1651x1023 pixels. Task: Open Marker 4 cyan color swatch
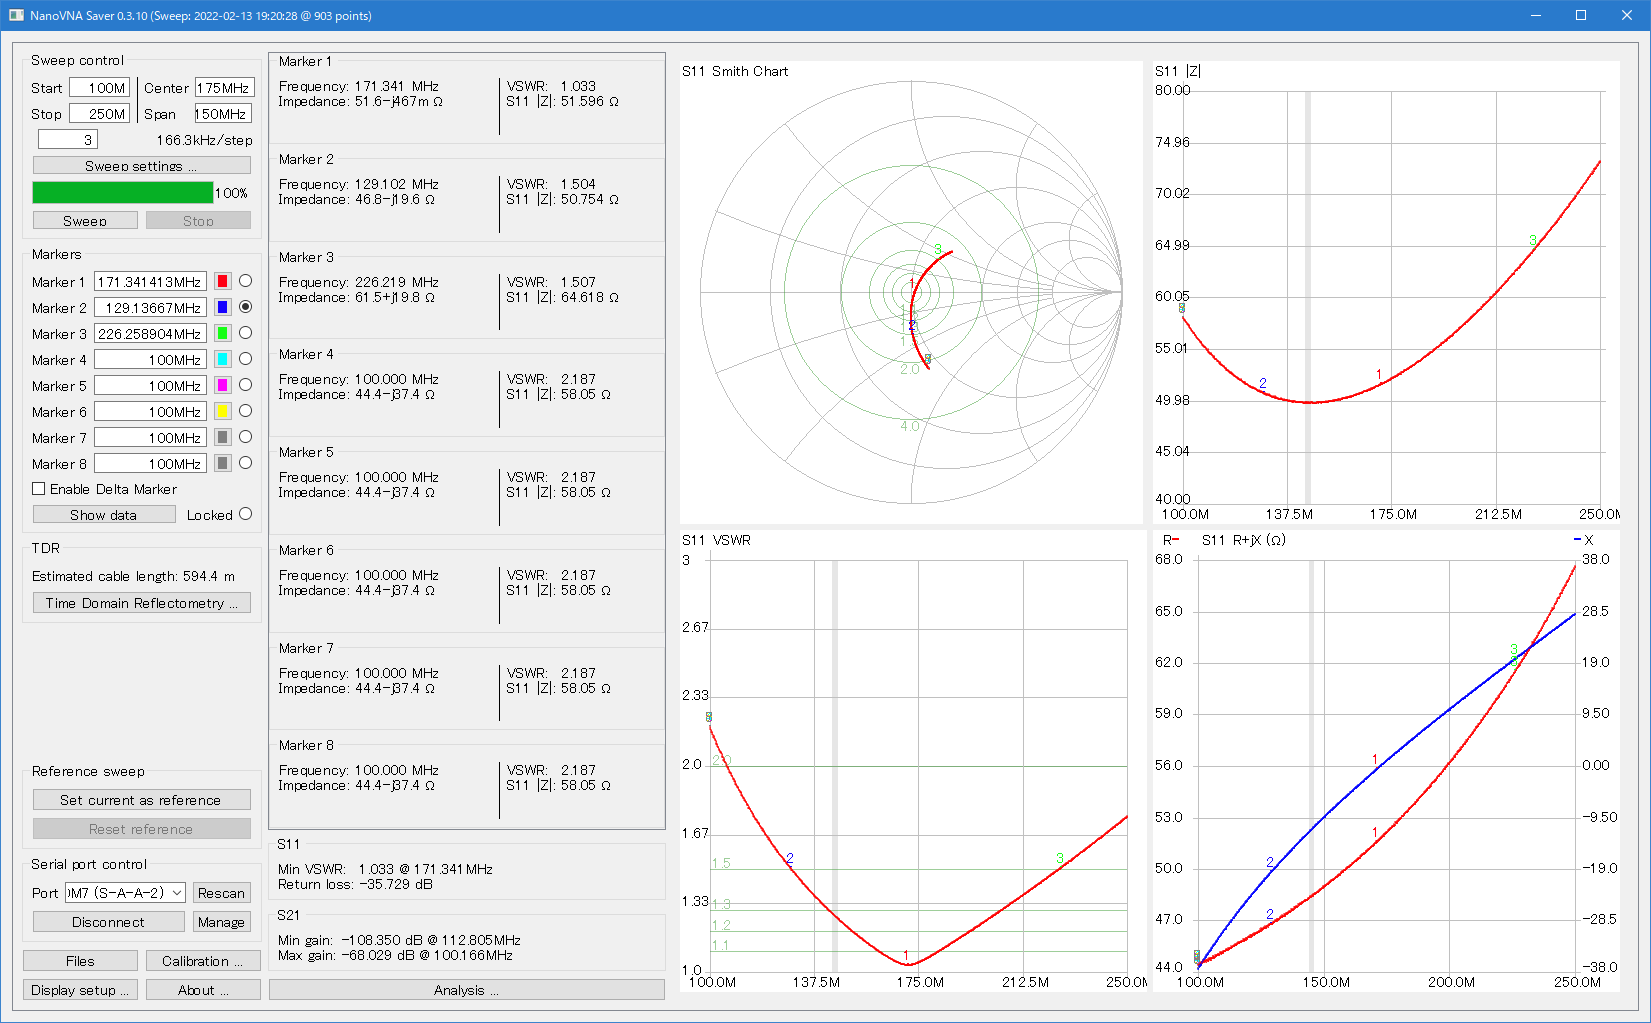coord(223,359)
